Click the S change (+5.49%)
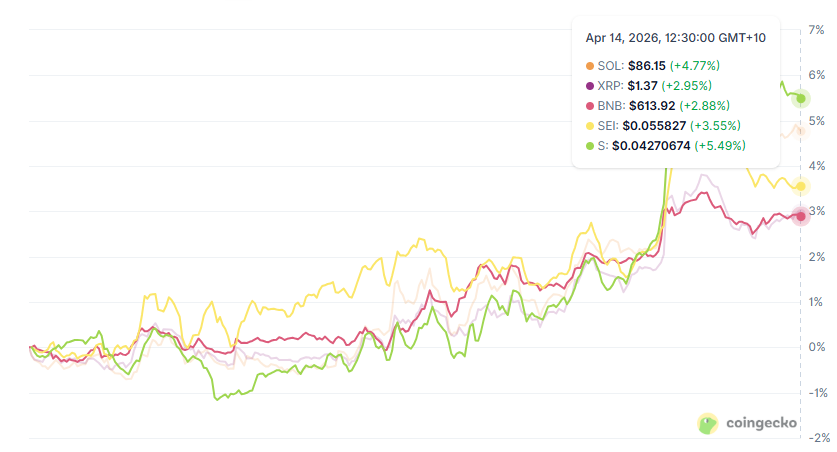The image size is (837, 452). coord(720,146)
